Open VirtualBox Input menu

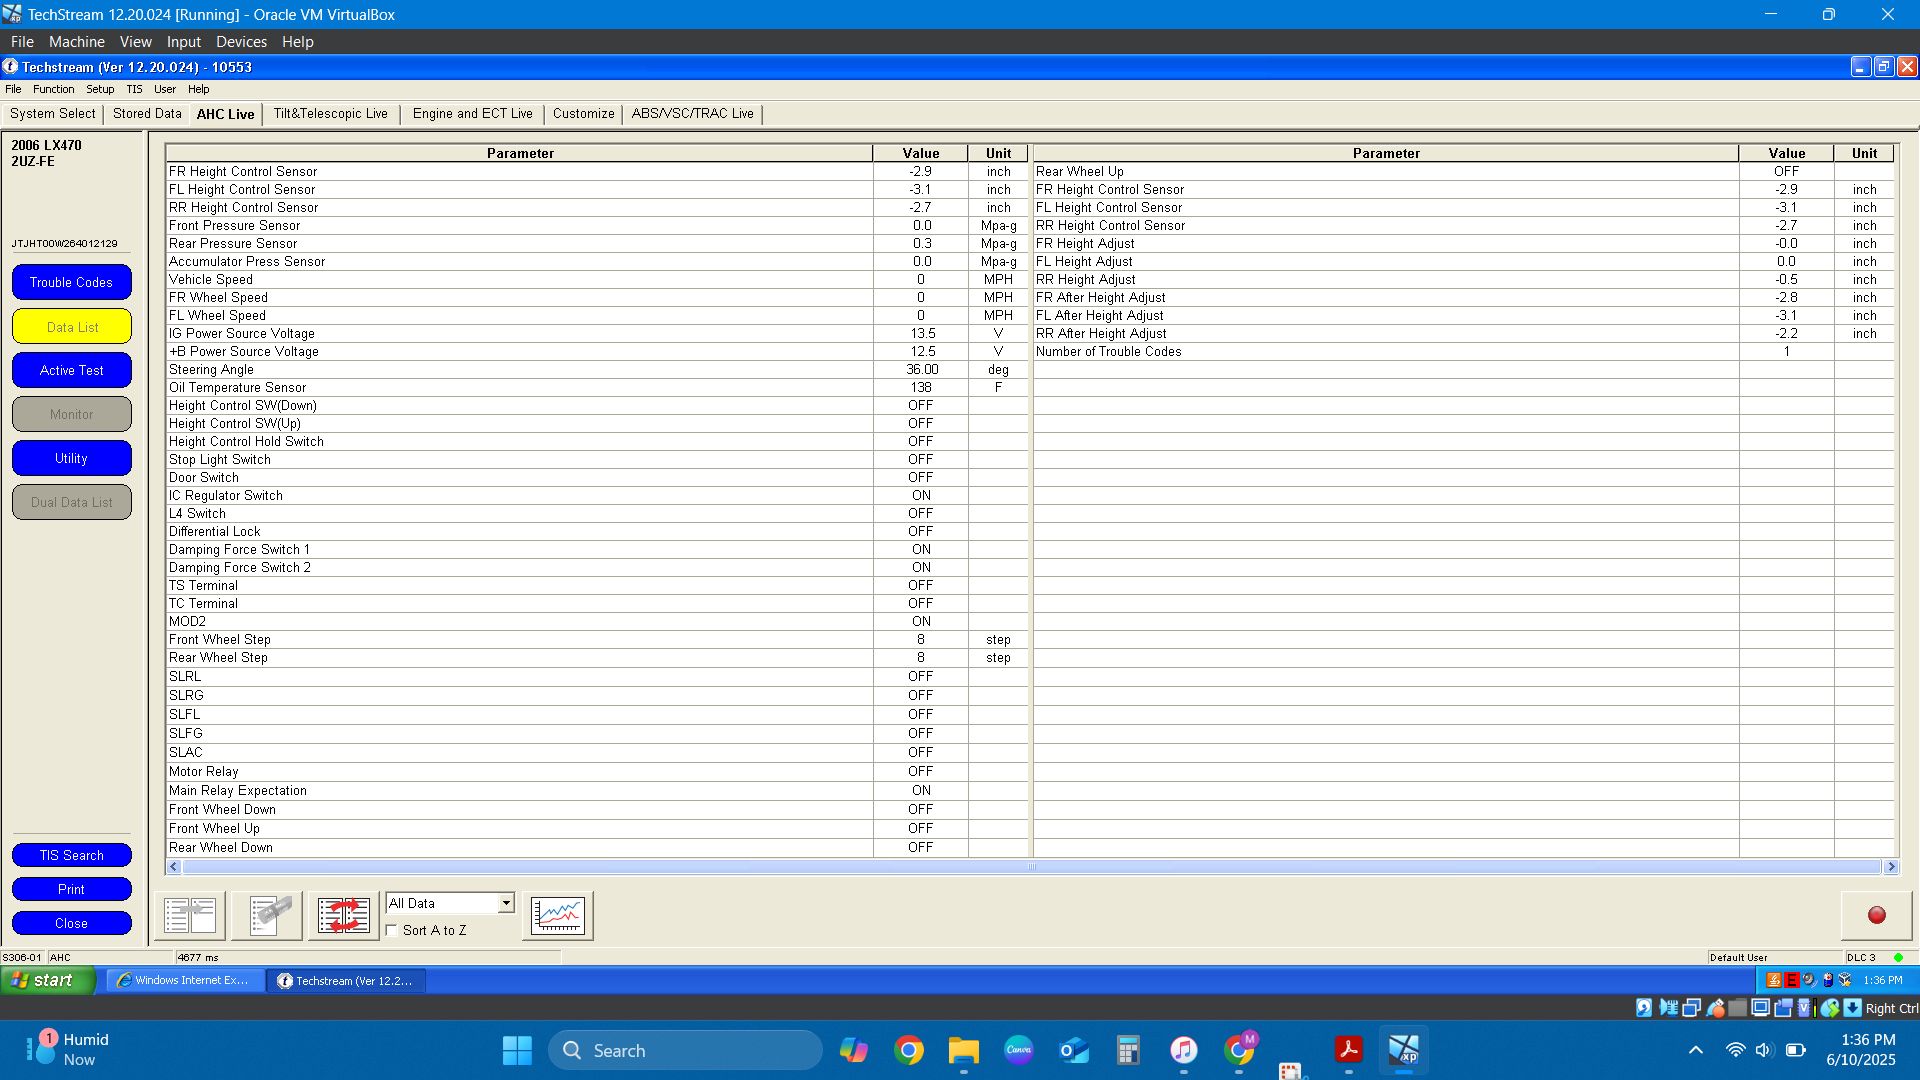(184, 42)
